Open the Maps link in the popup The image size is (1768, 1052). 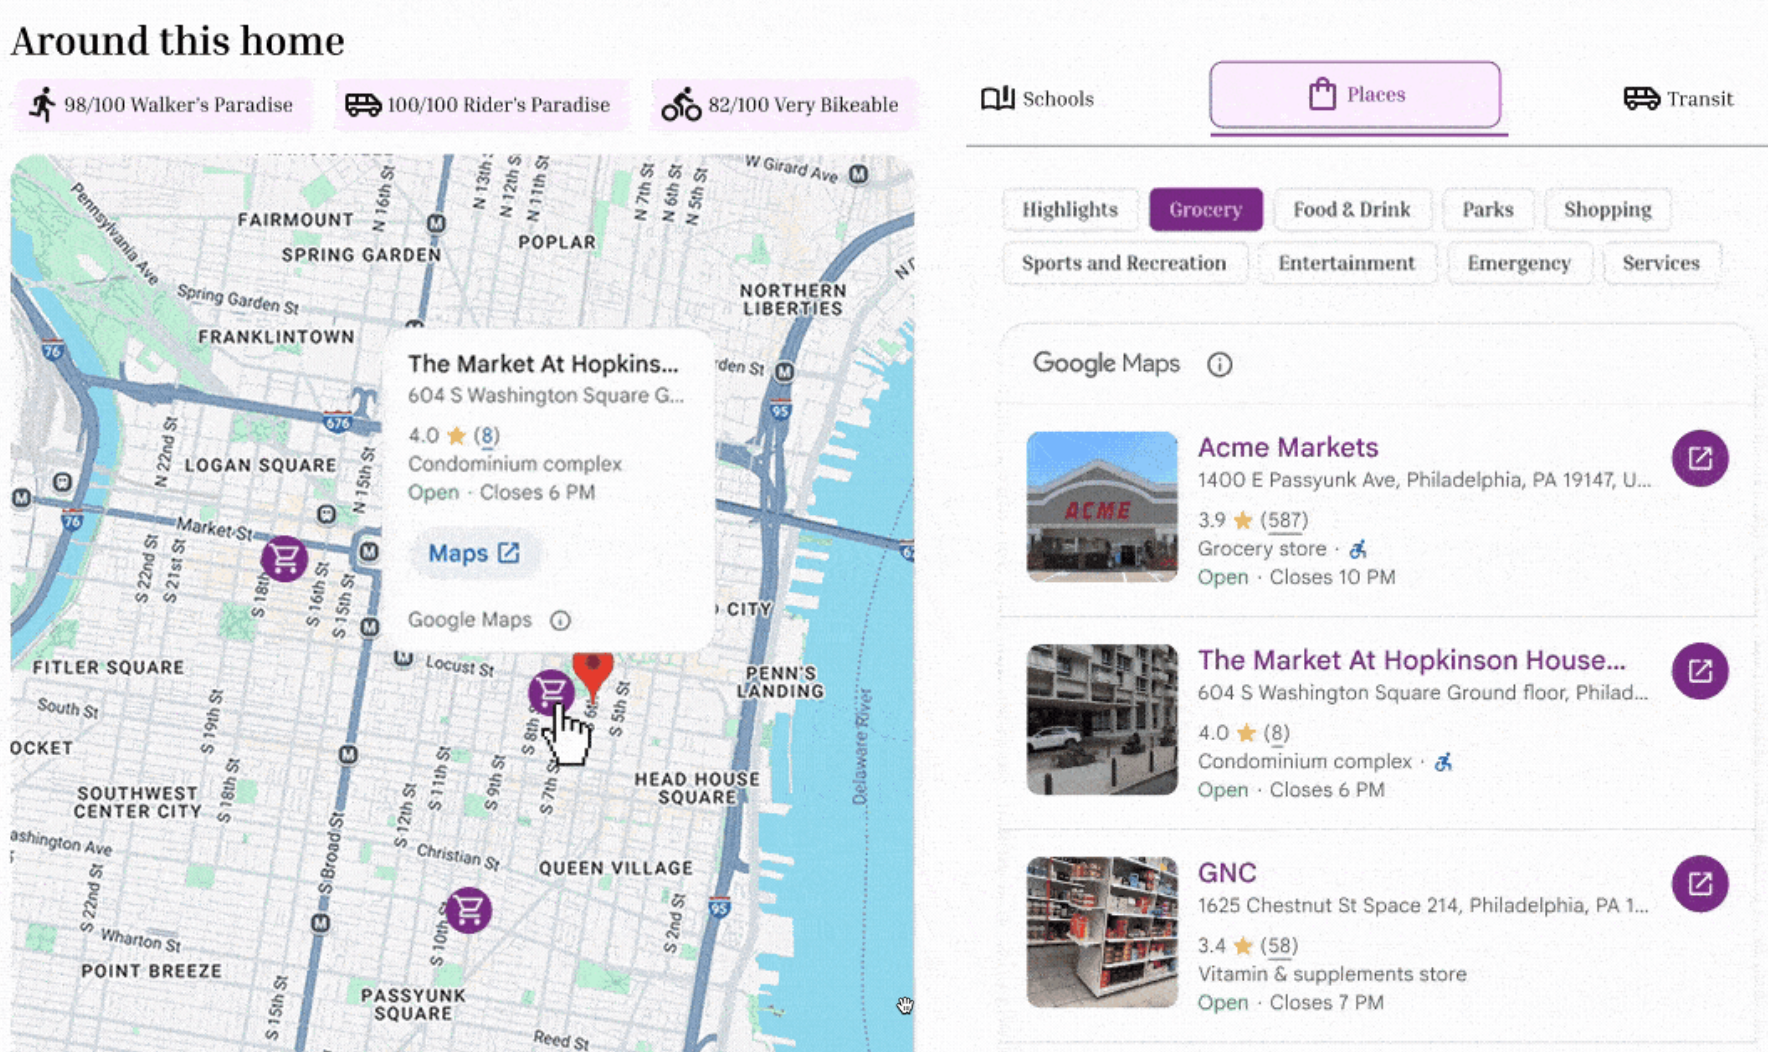pyautogui.click(x=473, y=553)
